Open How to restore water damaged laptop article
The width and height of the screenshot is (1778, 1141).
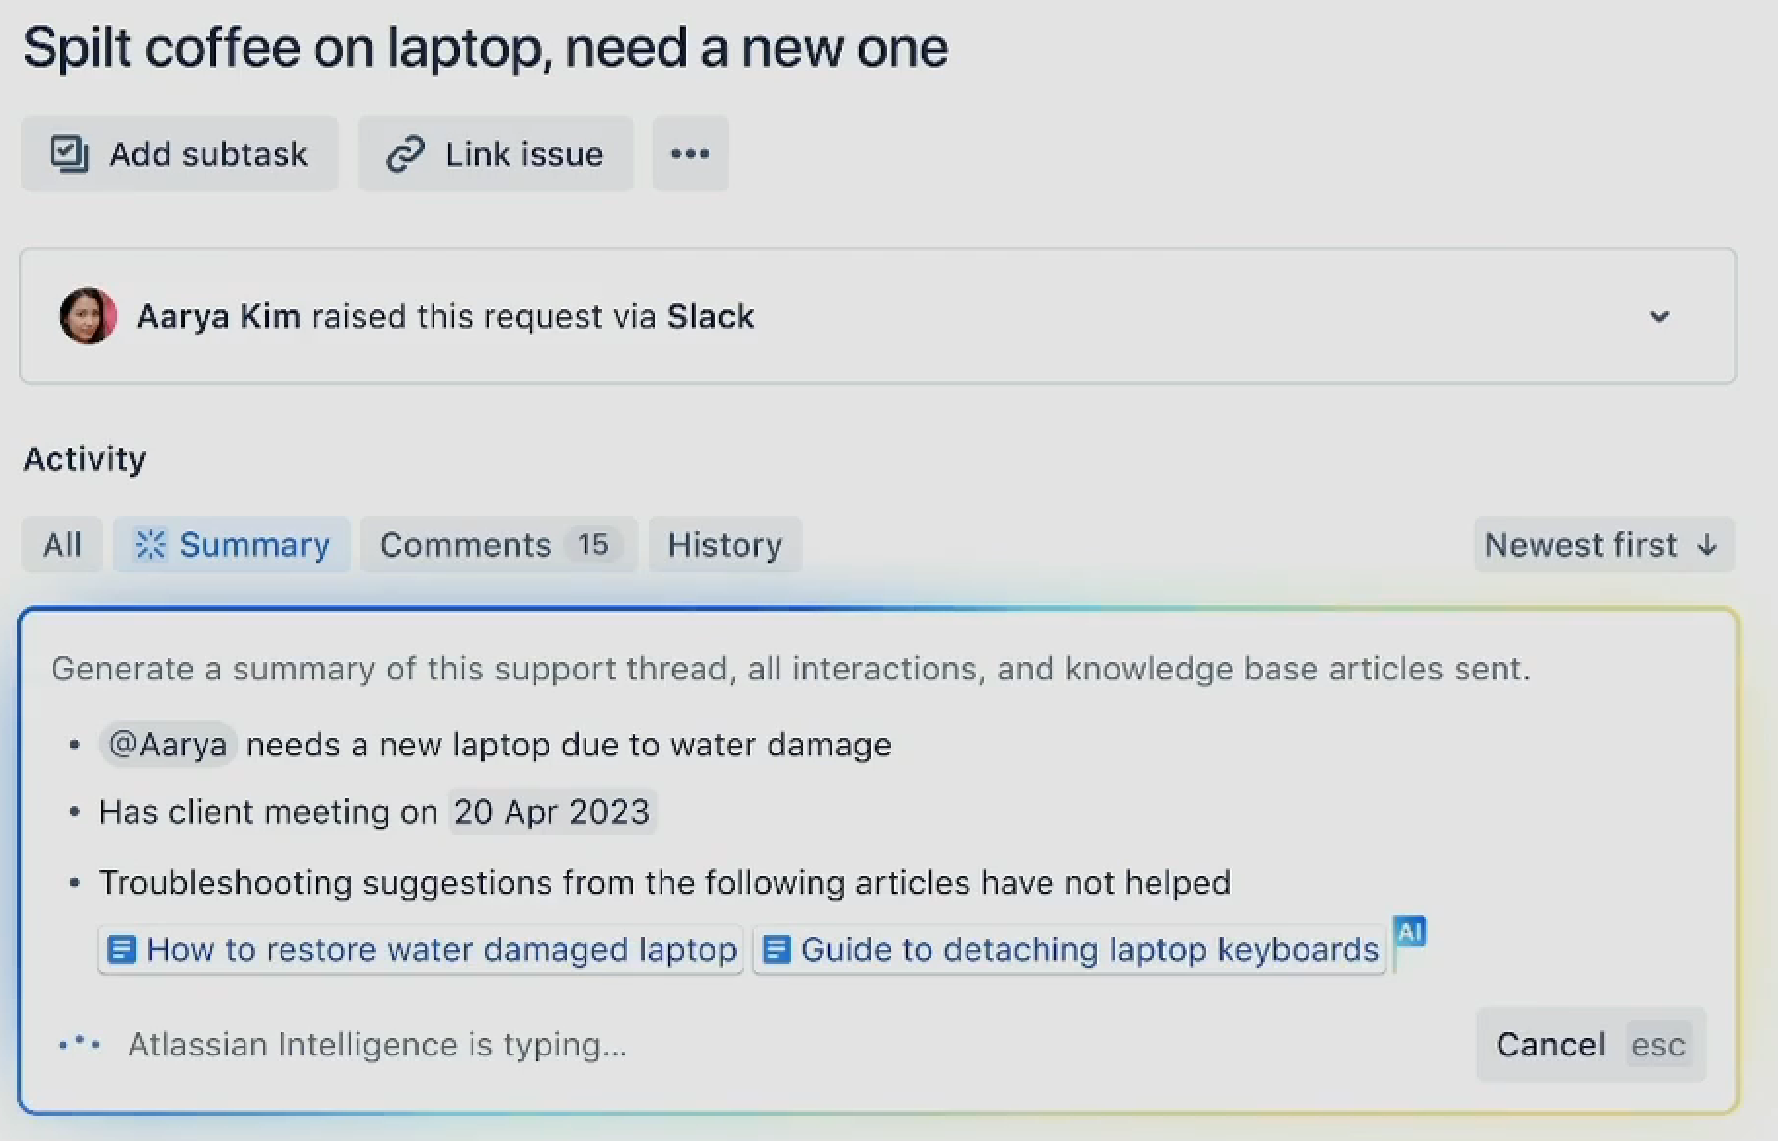(x=441, y=949)
